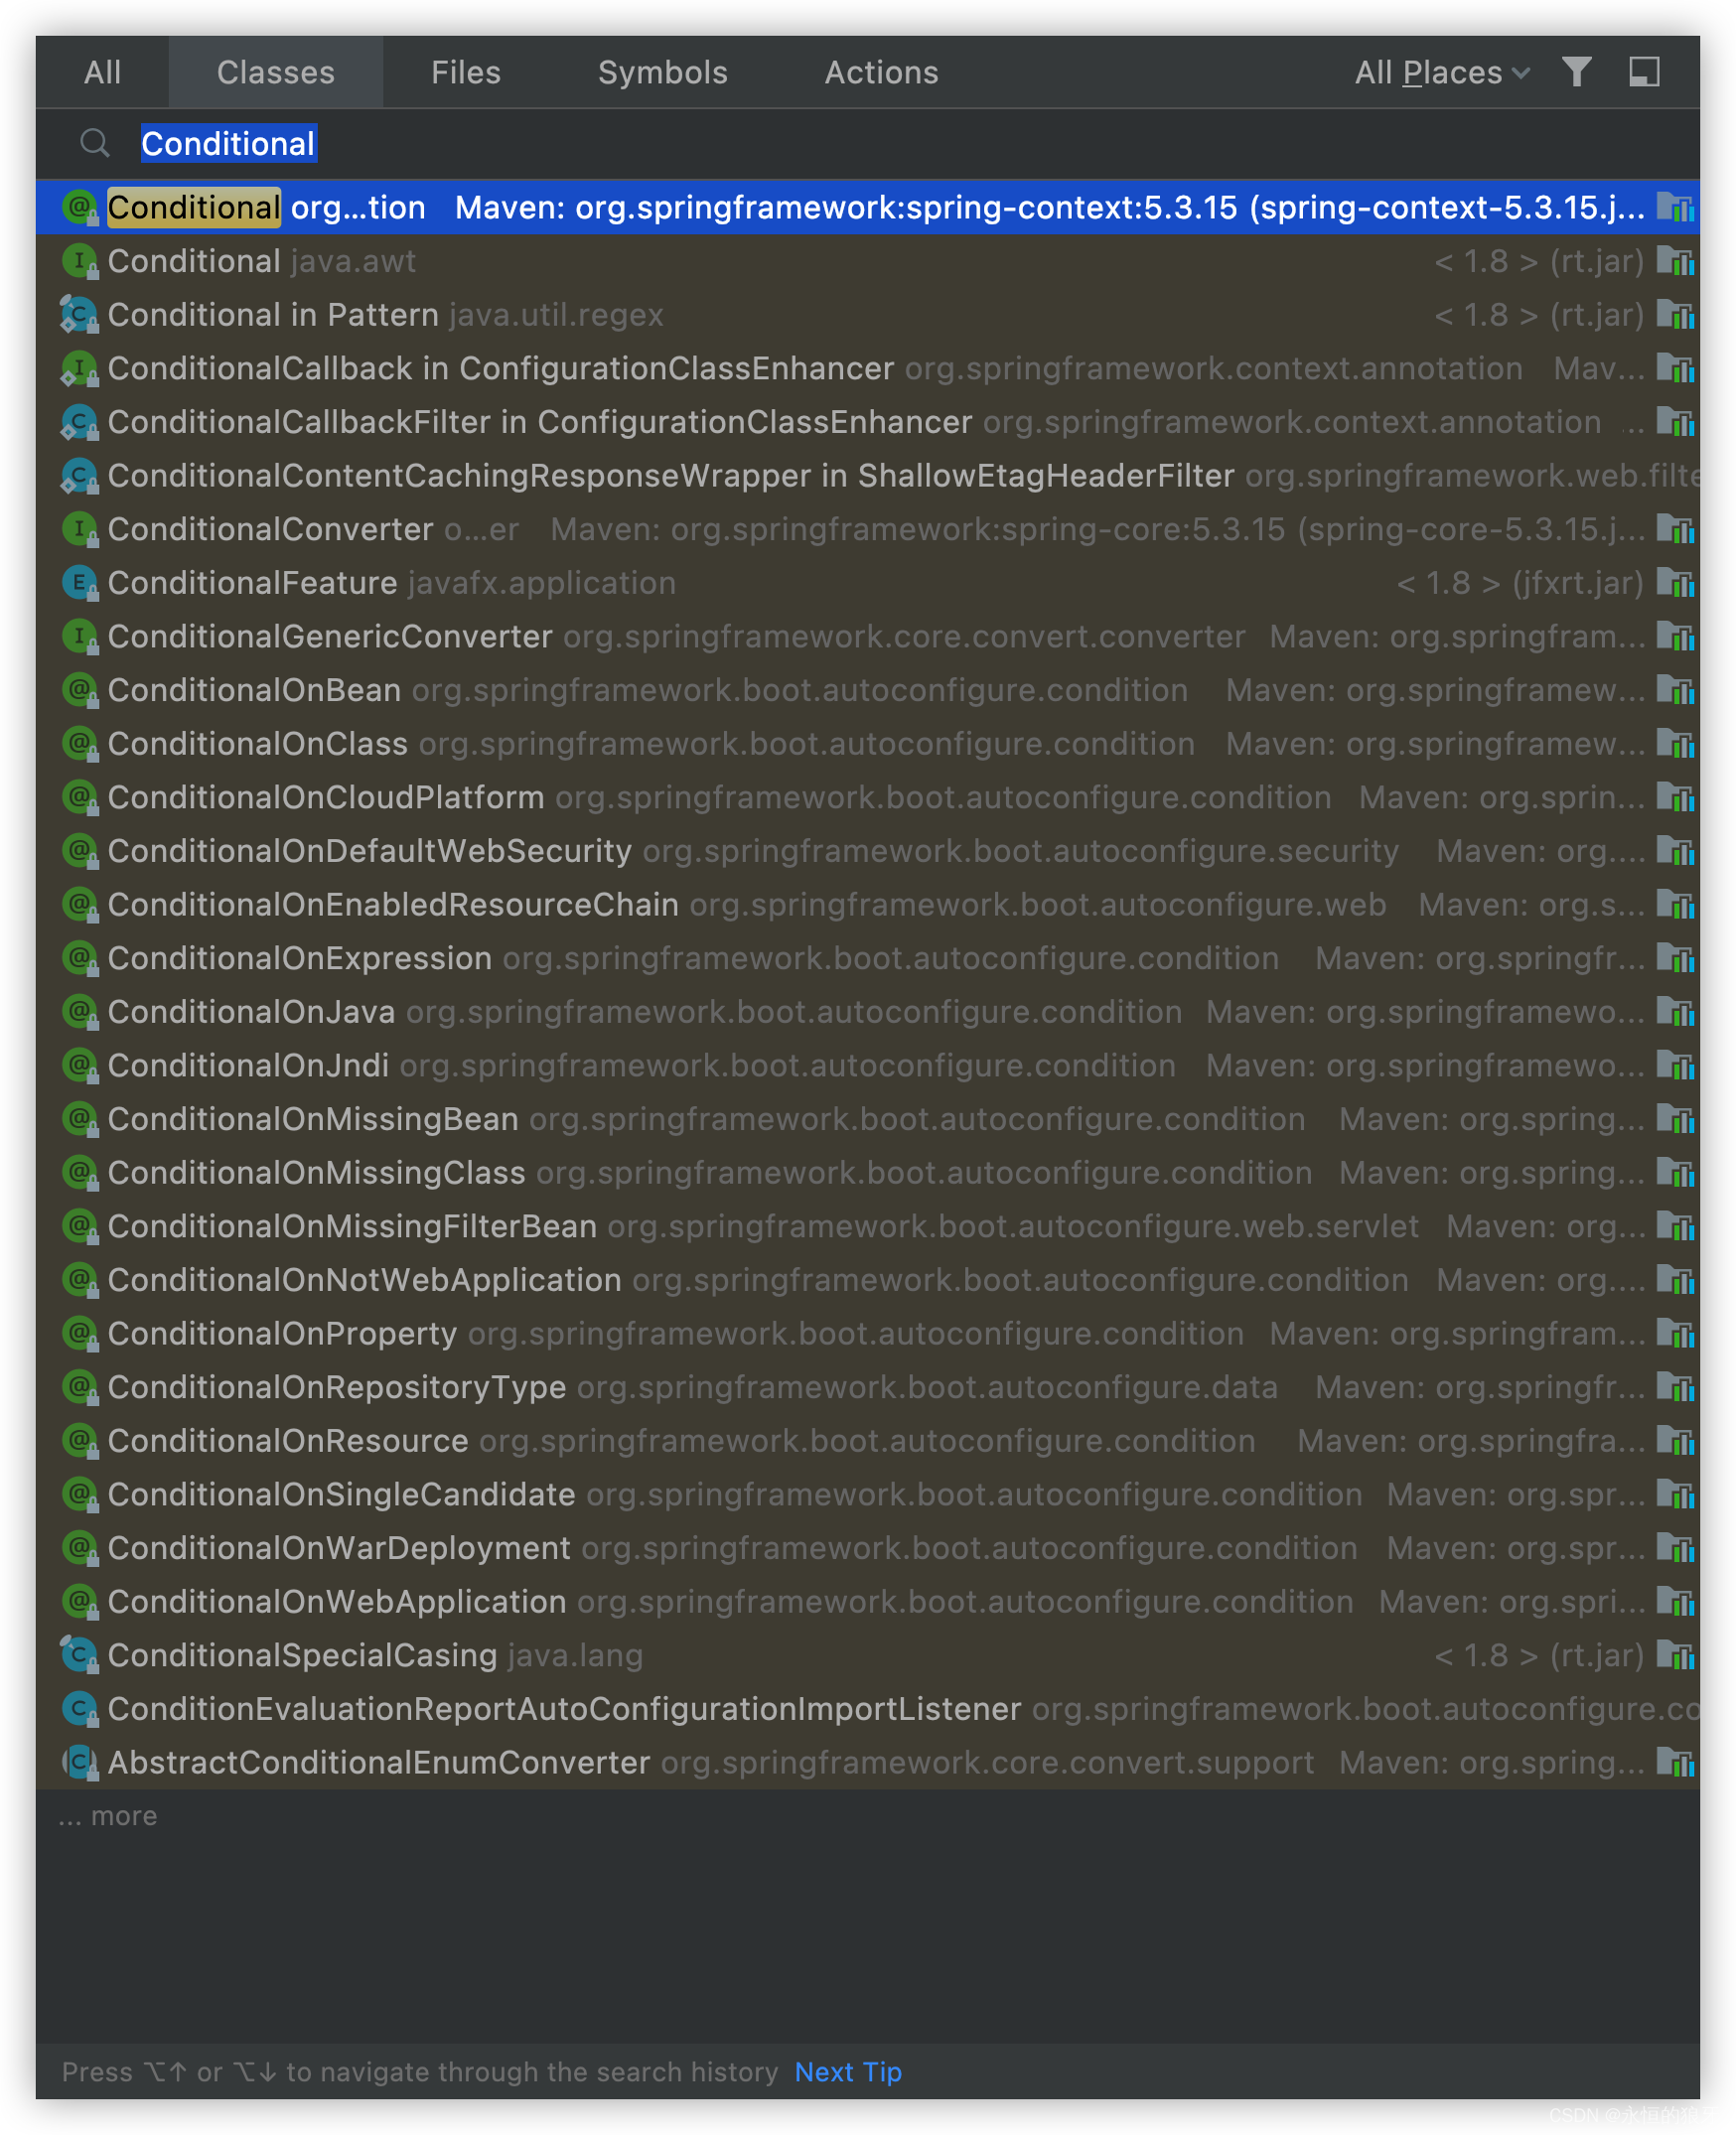Screen dimensions: 1736x2135
Task: Click class icon of ConditionalSpecialCasing row
Action: pyautogui.click(x=79, y=1655)
